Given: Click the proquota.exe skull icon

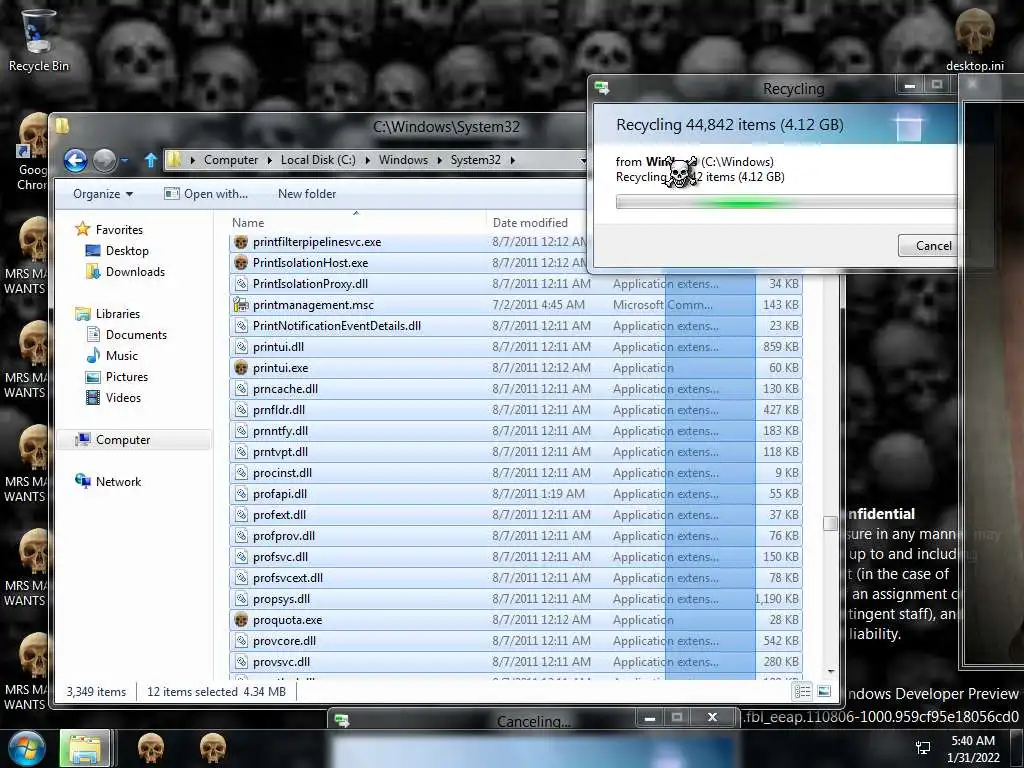Looking at the screenshot, I should coord(241,620).
